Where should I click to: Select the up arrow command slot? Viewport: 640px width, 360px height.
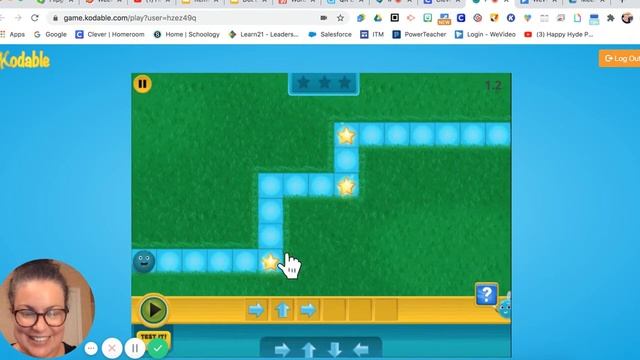click(282, 310)
